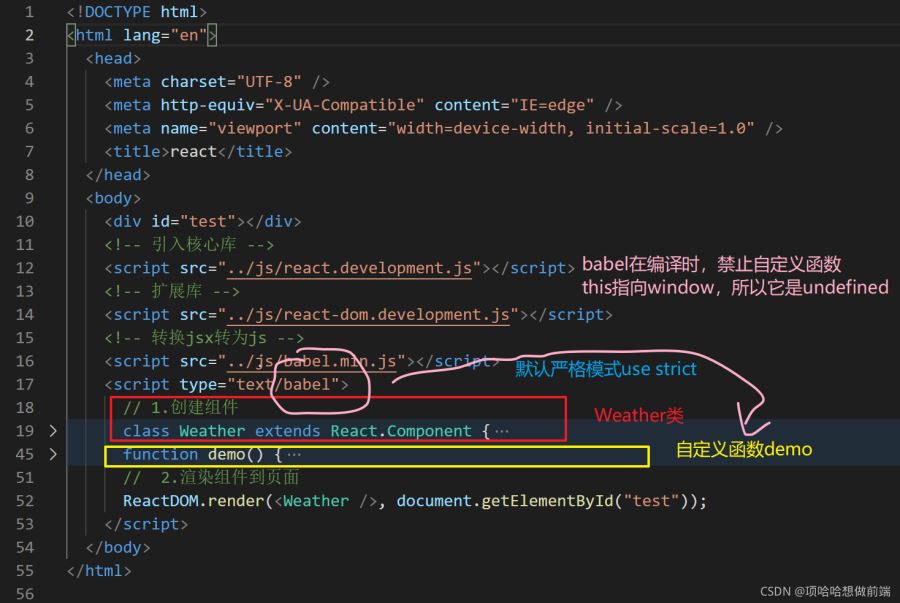Click the empty line 56 number
The image size is (900, 603).
point(25,594)
